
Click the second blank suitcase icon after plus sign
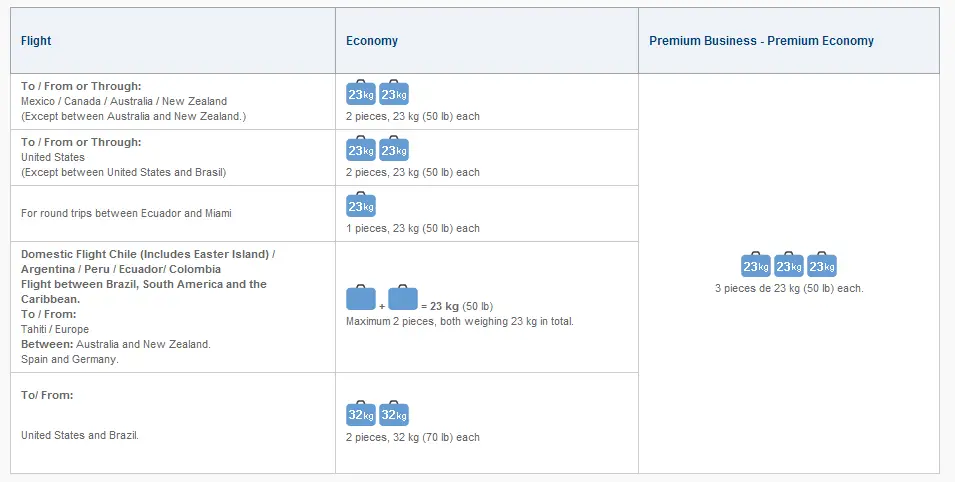pyautogui.click(x=403, y=297)
